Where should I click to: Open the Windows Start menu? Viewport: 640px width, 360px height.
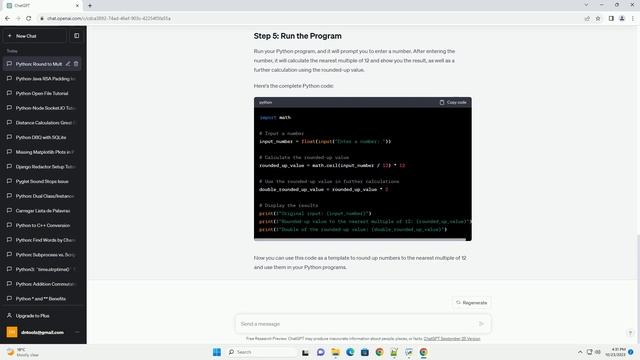pyautogui.click(x=217, y=352)
